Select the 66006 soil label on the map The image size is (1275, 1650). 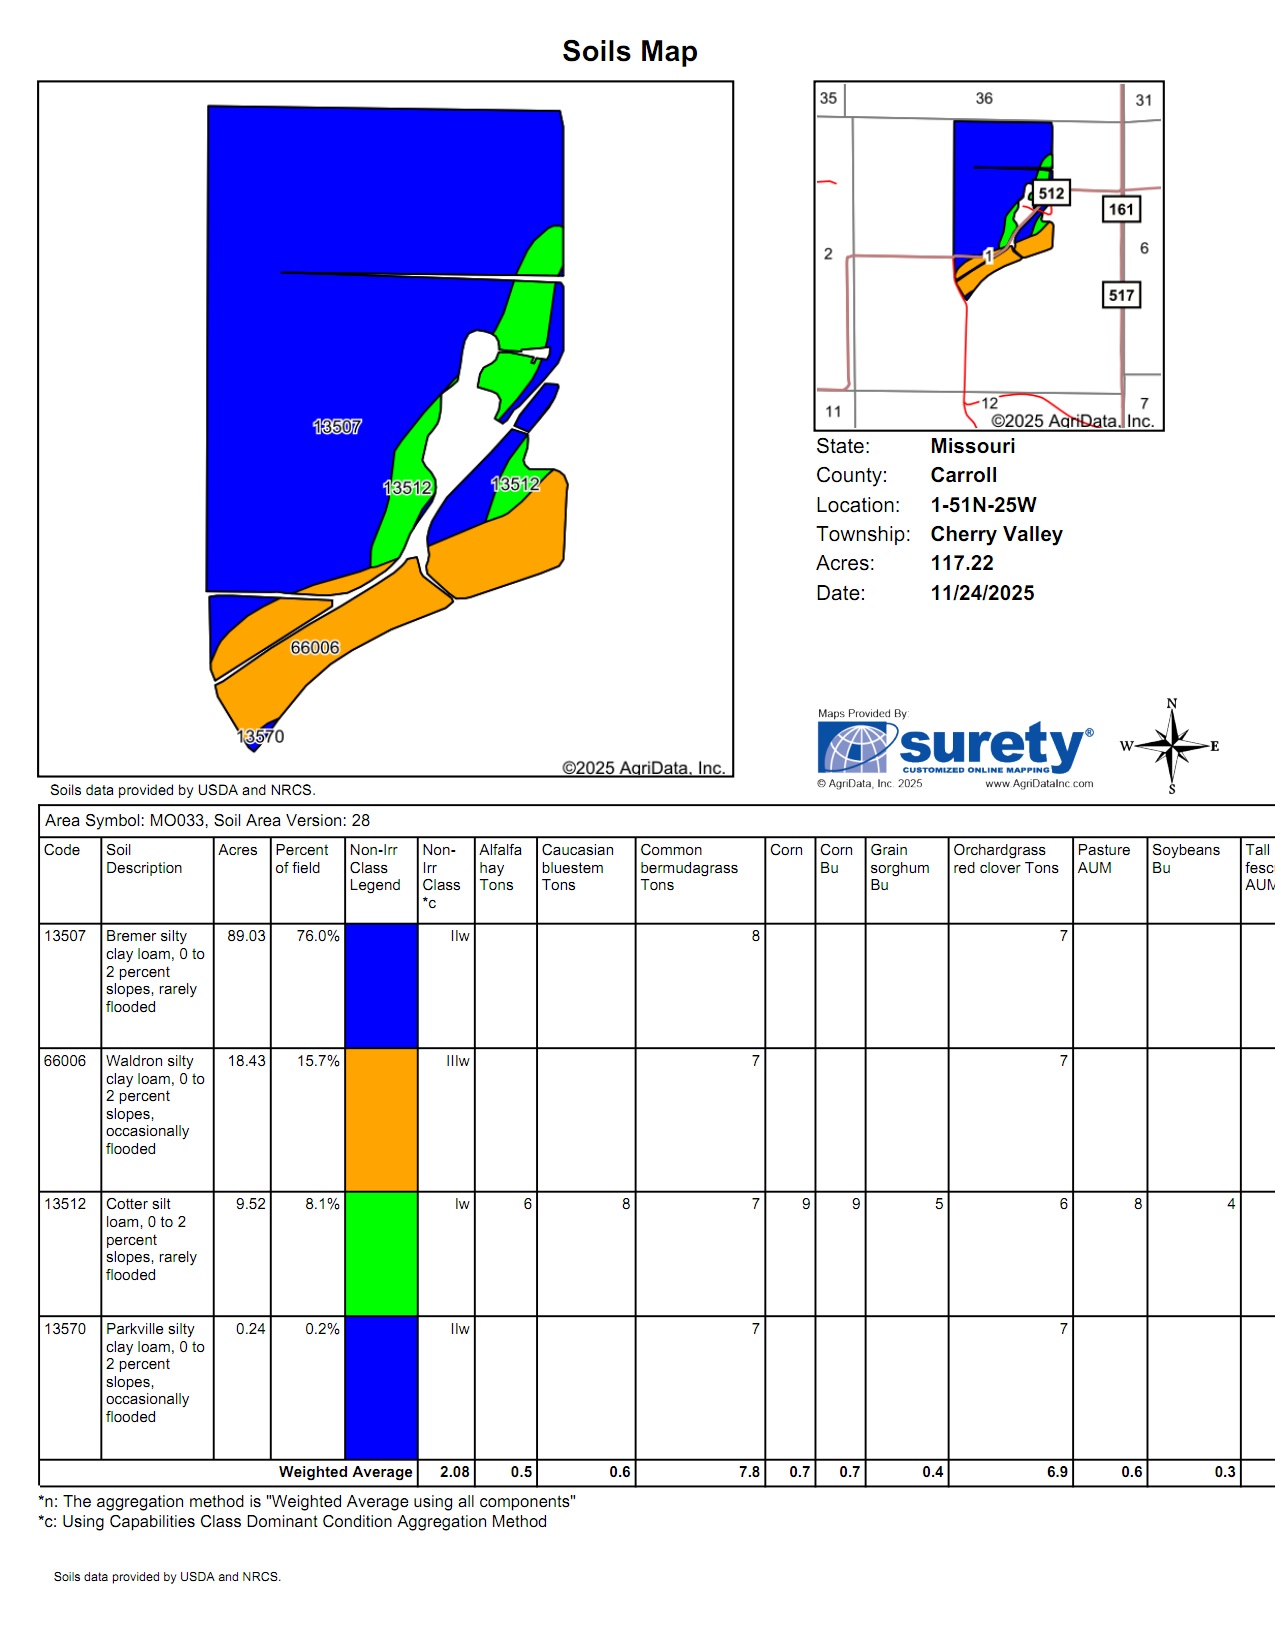[315, 648]
